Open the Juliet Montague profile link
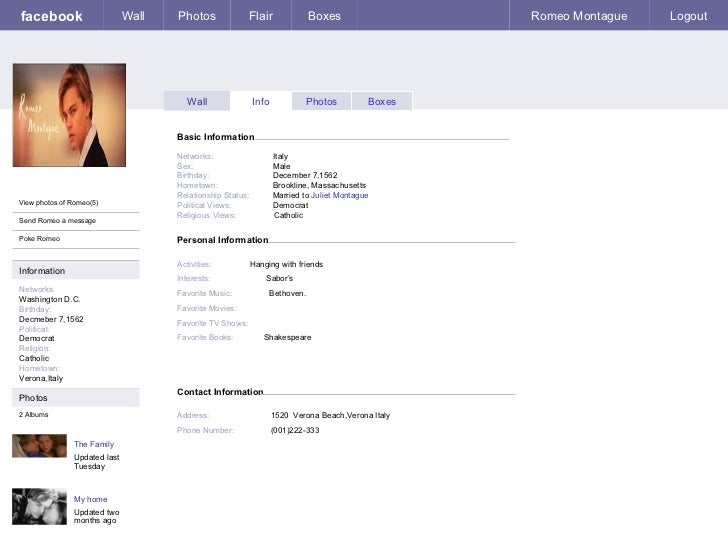 (339, 195)
